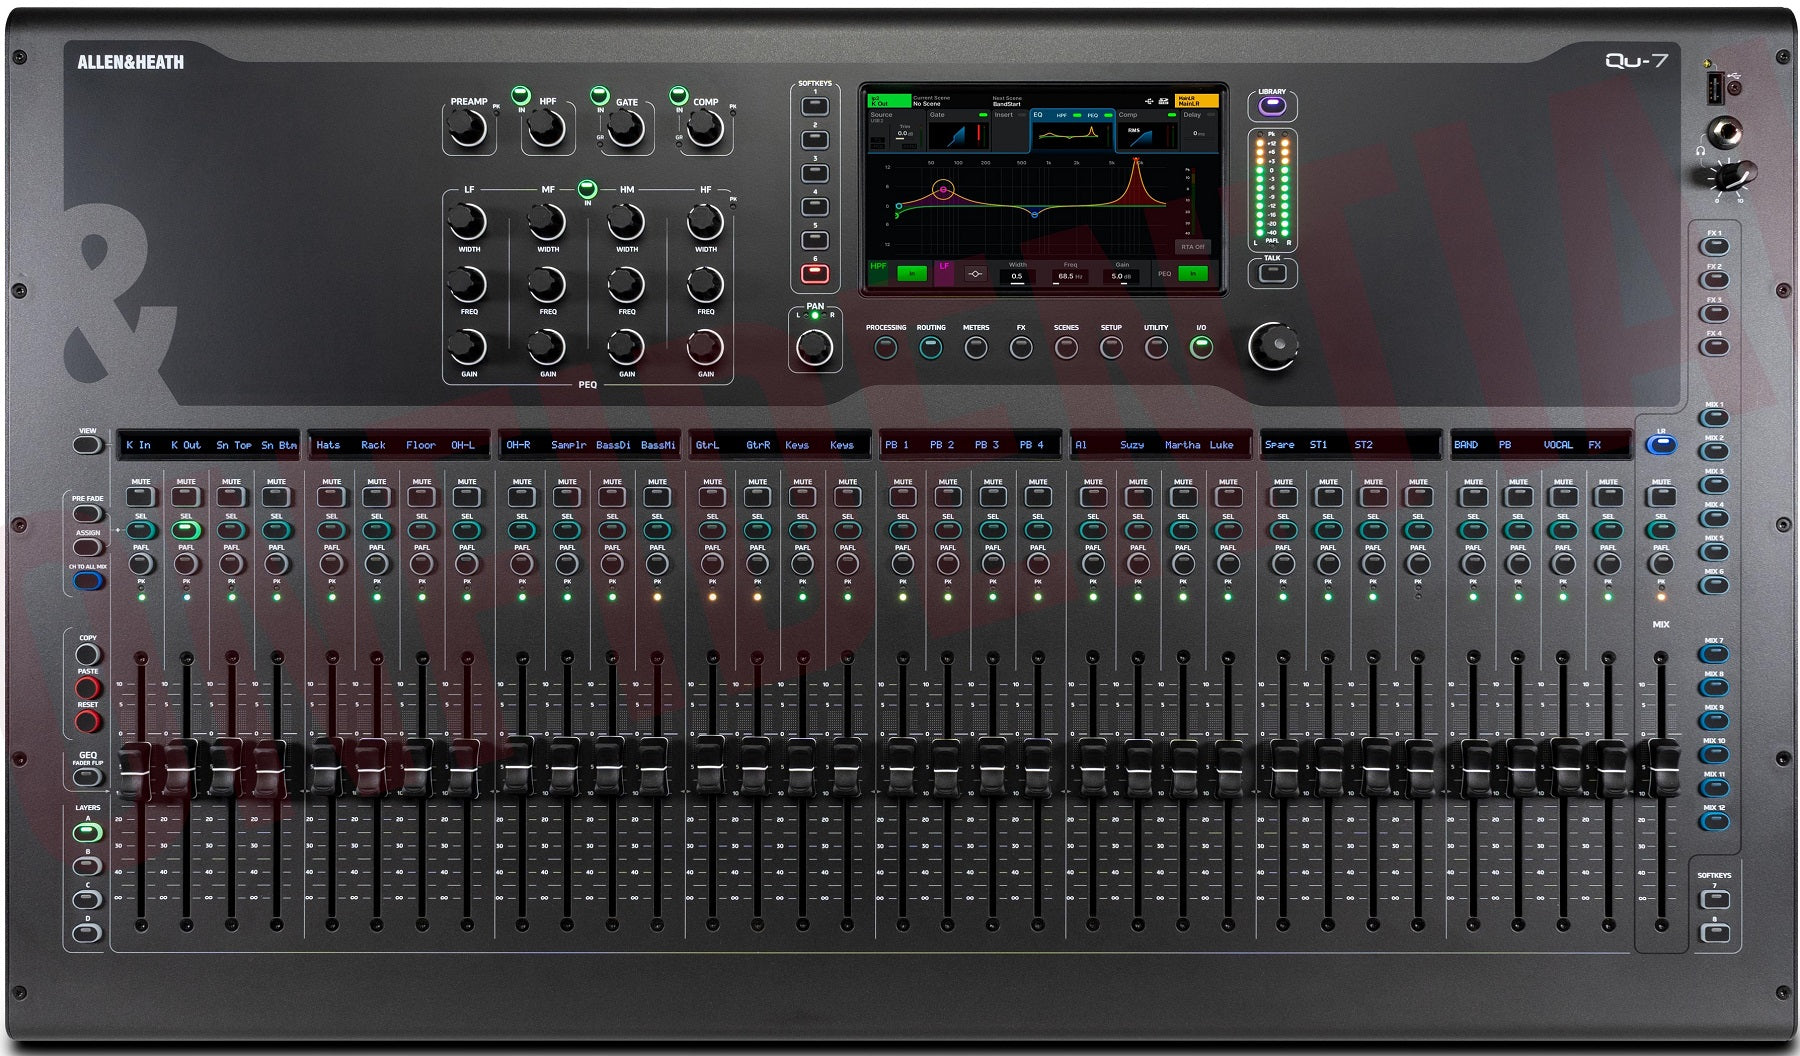
Task: Open the FX screen
Action: pyautogui.click(x=1021, y=347)
